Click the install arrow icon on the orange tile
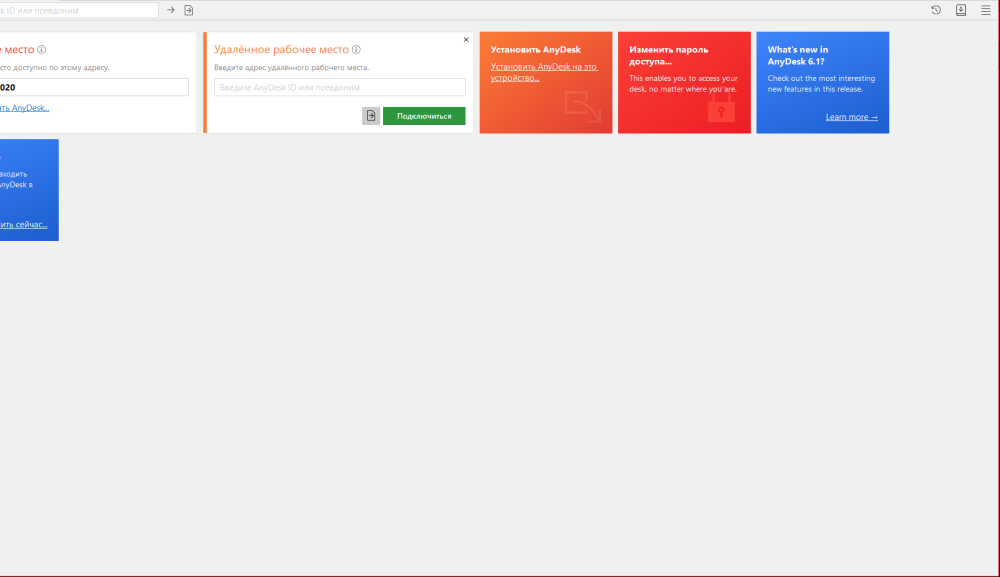 [x=583, y=106]
